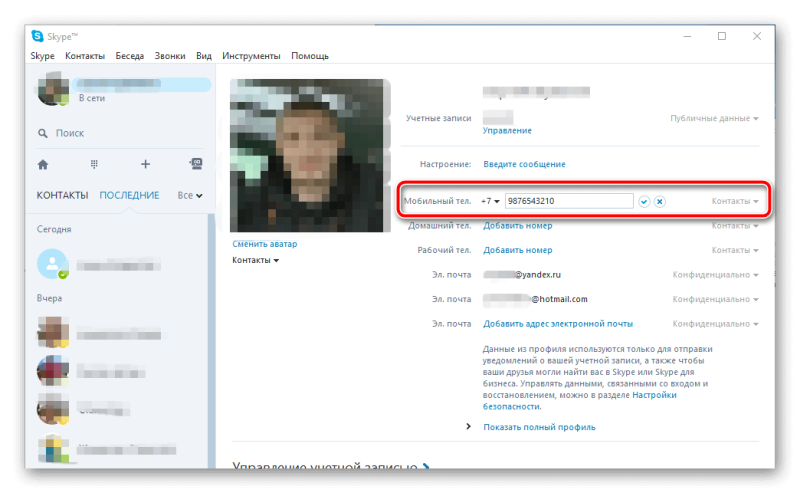Click the plus add contact icon

click(145, 164)
